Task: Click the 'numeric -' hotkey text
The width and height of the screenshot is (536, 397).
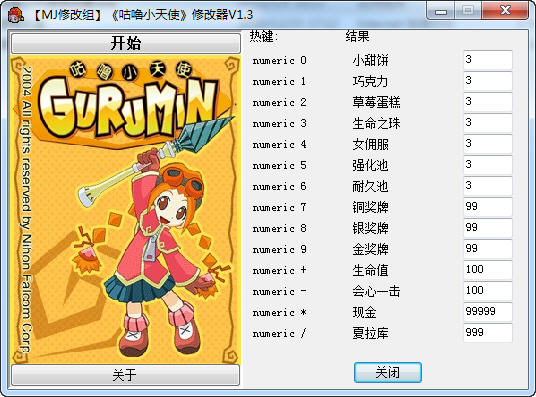Action: point(280,292)
